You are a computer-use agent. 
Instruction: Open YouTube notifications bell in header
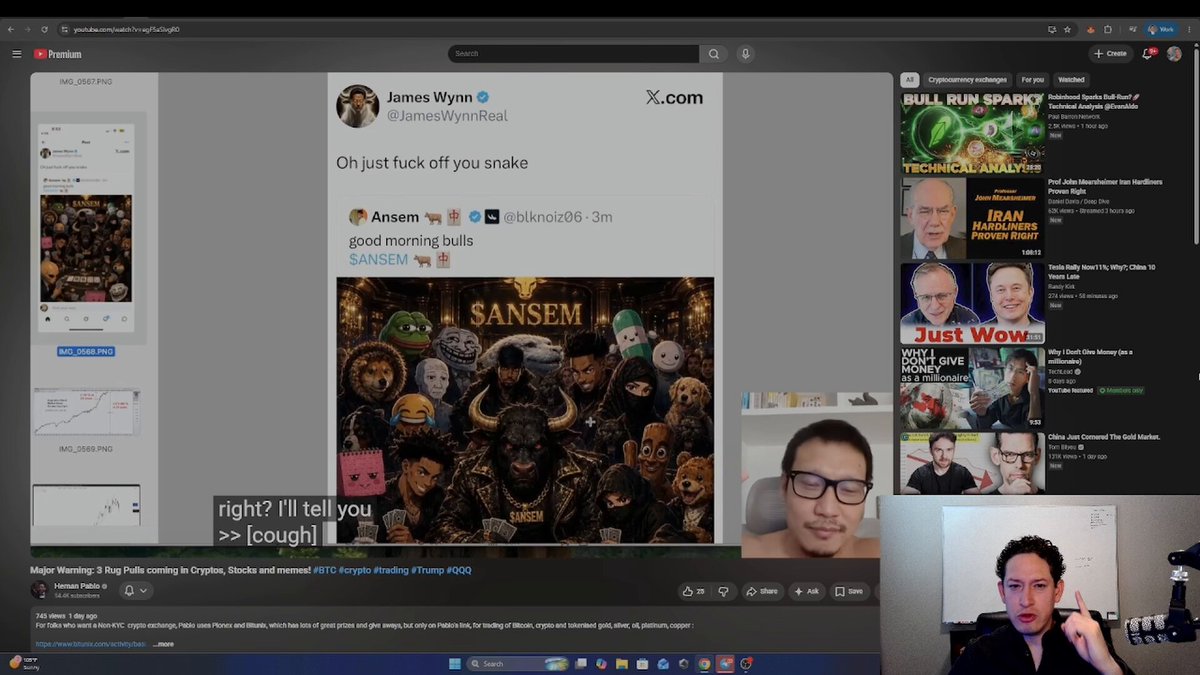pyautogui.click(x=1148, y=54)
